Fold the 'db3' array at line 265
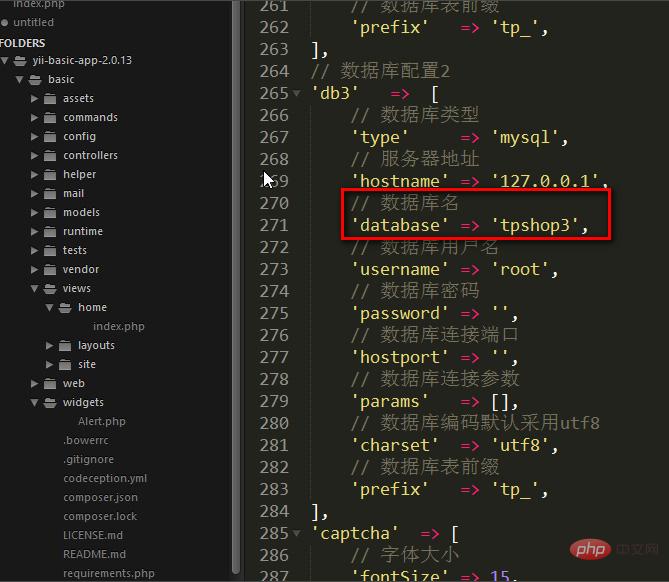 298,93
